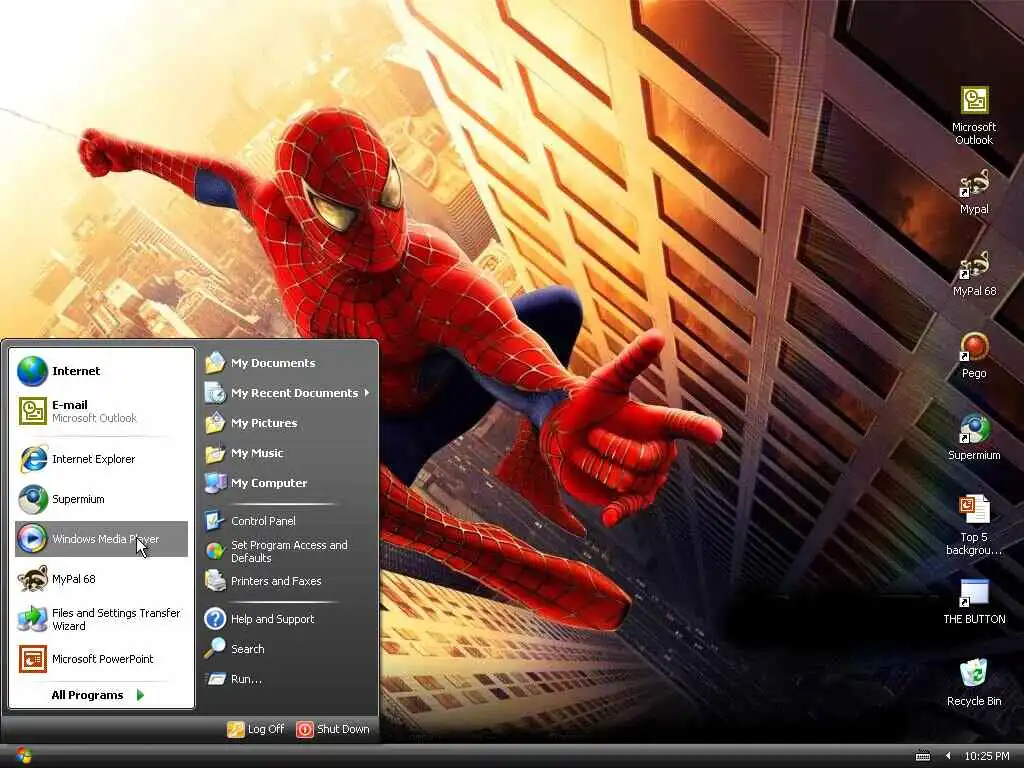
Task: Click the Files and Settings Transfer Wizard icon
Action: (x=33, y=618)
